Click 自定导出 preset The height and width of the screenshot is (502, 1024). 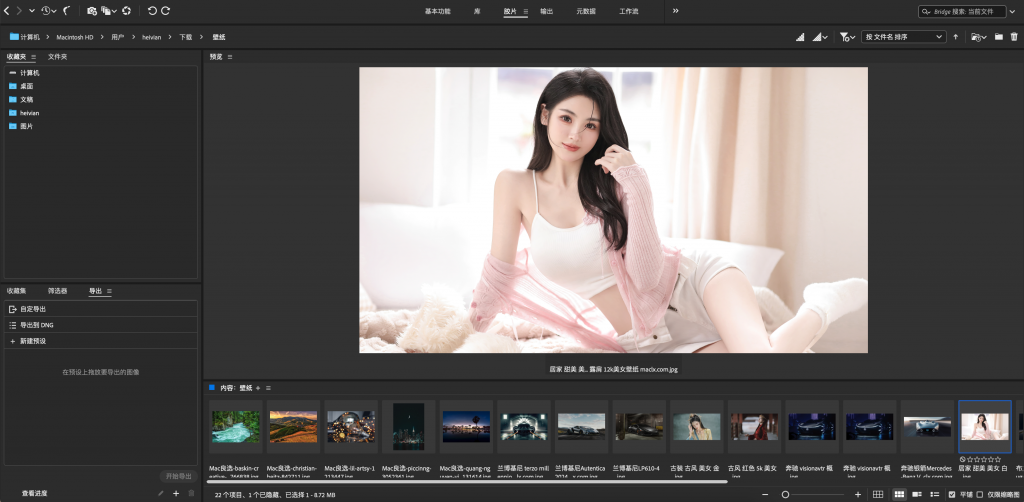tap(101, 309)
